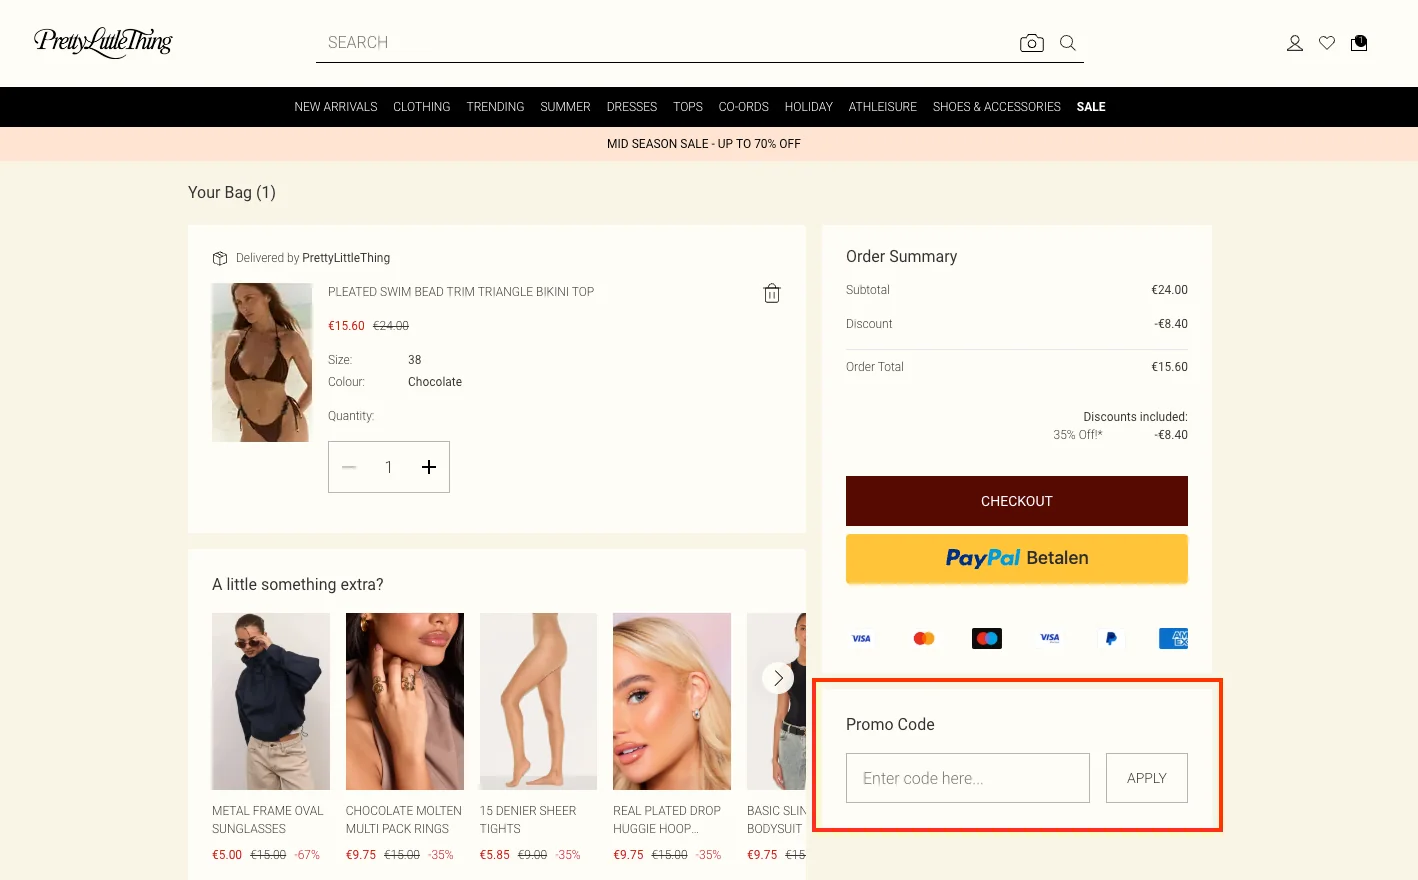This screenshot has width=1418, height=880.
Task: Open the Real Plated Drop Huggie Hoop image
Action: coord(672,701)
